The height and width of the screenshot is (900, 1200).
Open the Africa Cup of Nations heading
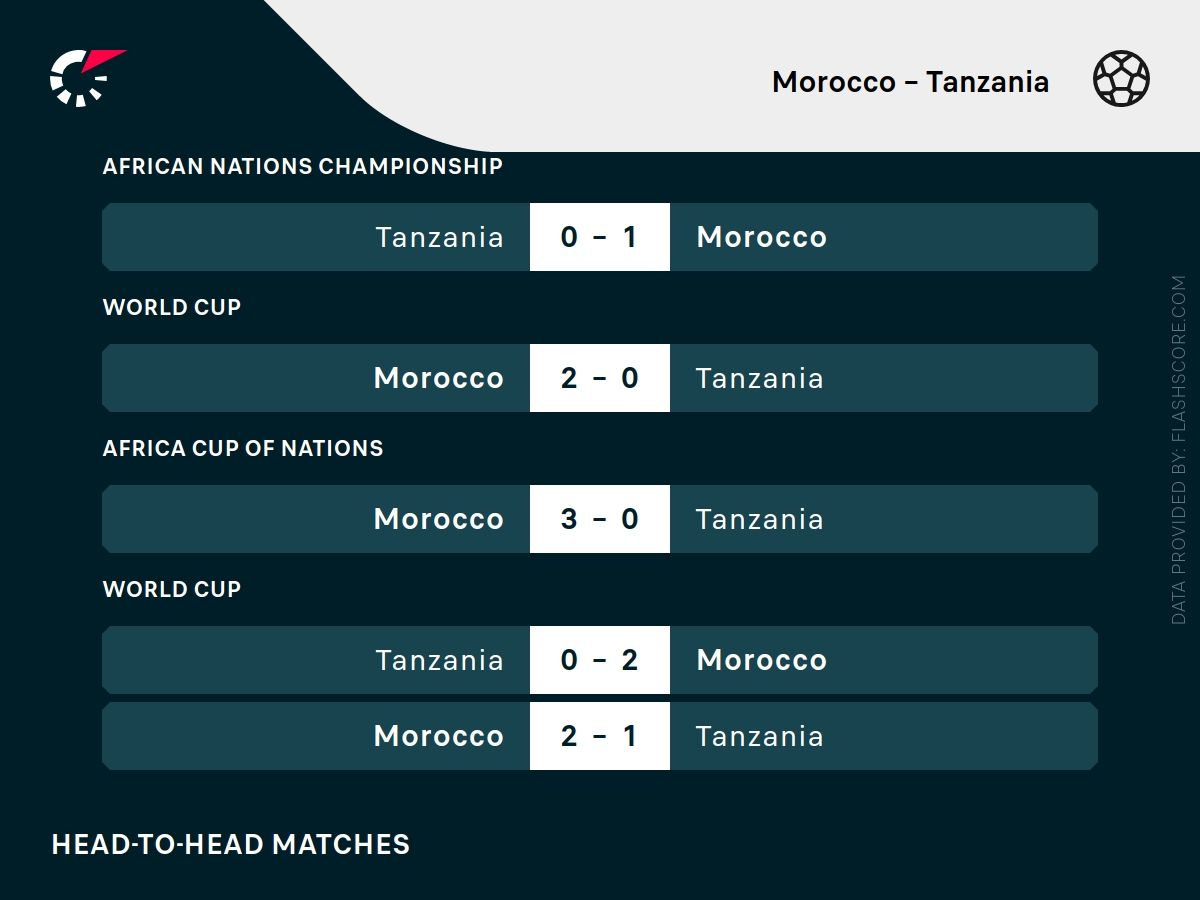(243, 448)
